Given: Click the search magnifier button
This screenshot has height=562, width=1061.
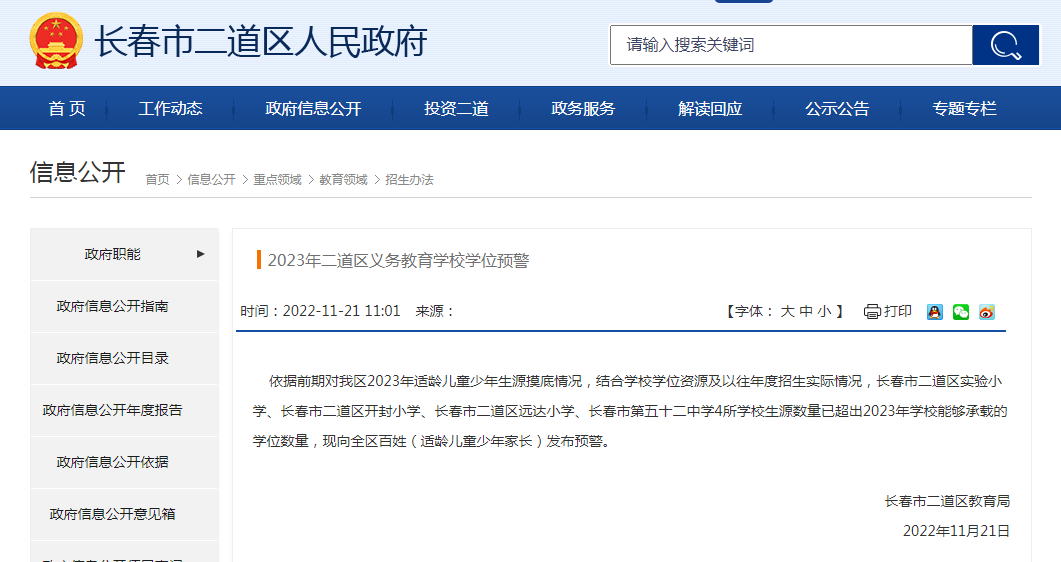Looking at the screenshot, I should 1006,45.
